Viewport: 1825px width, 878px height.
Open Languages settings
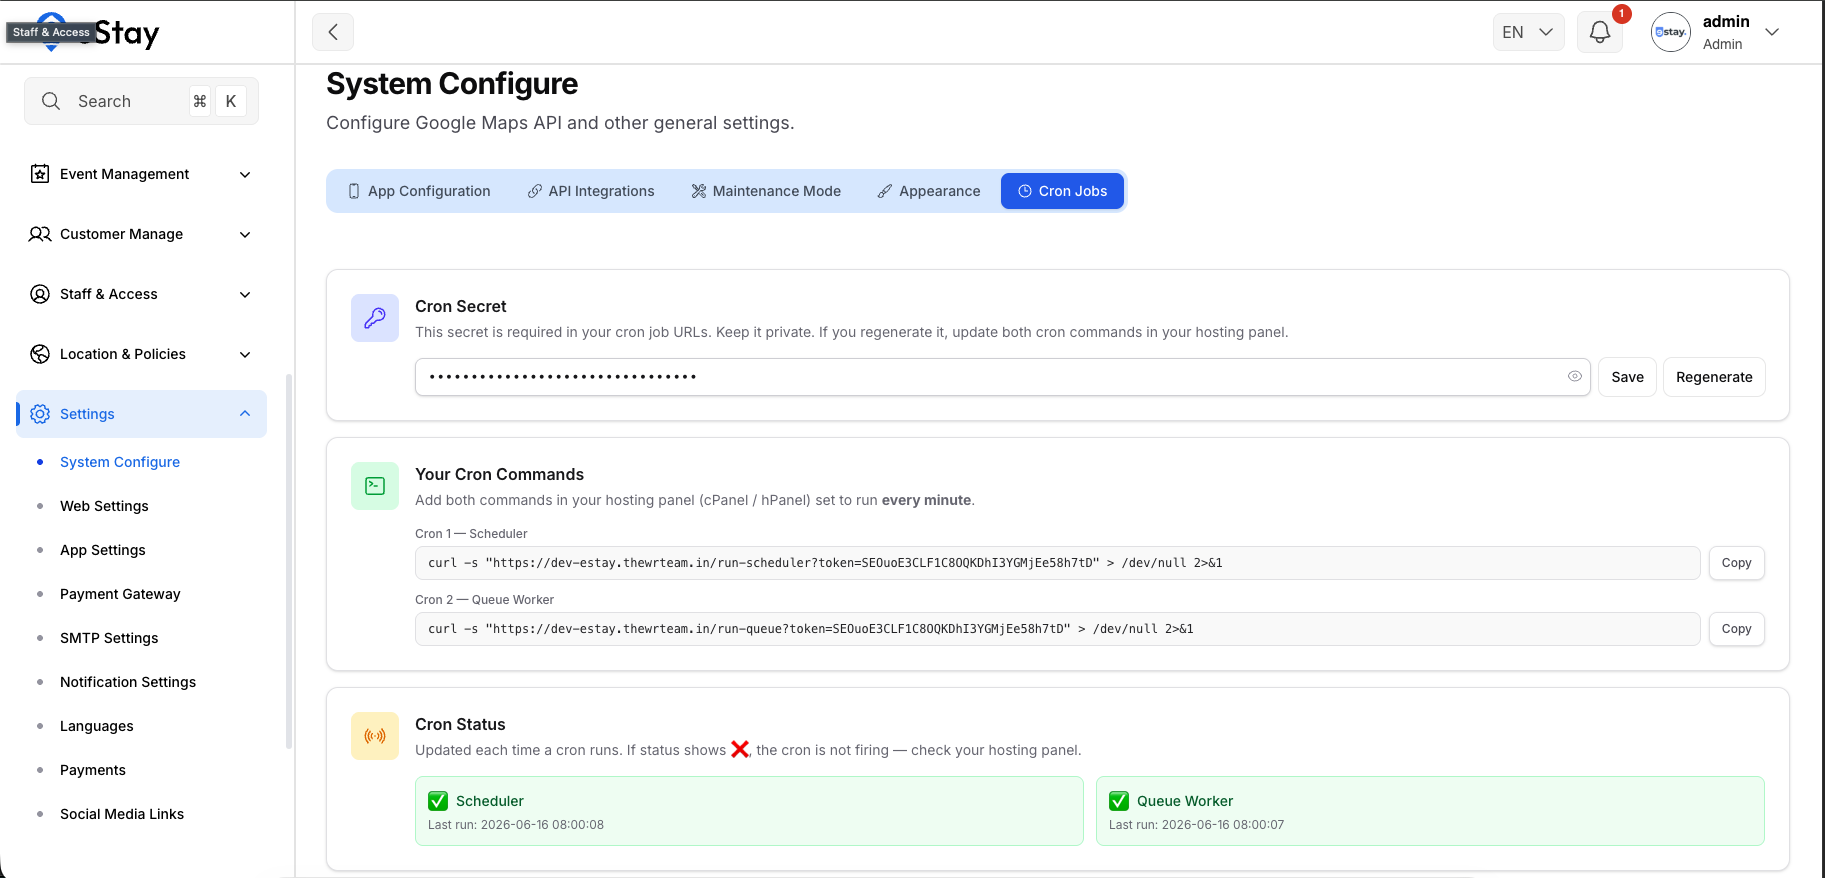[97, 726]
